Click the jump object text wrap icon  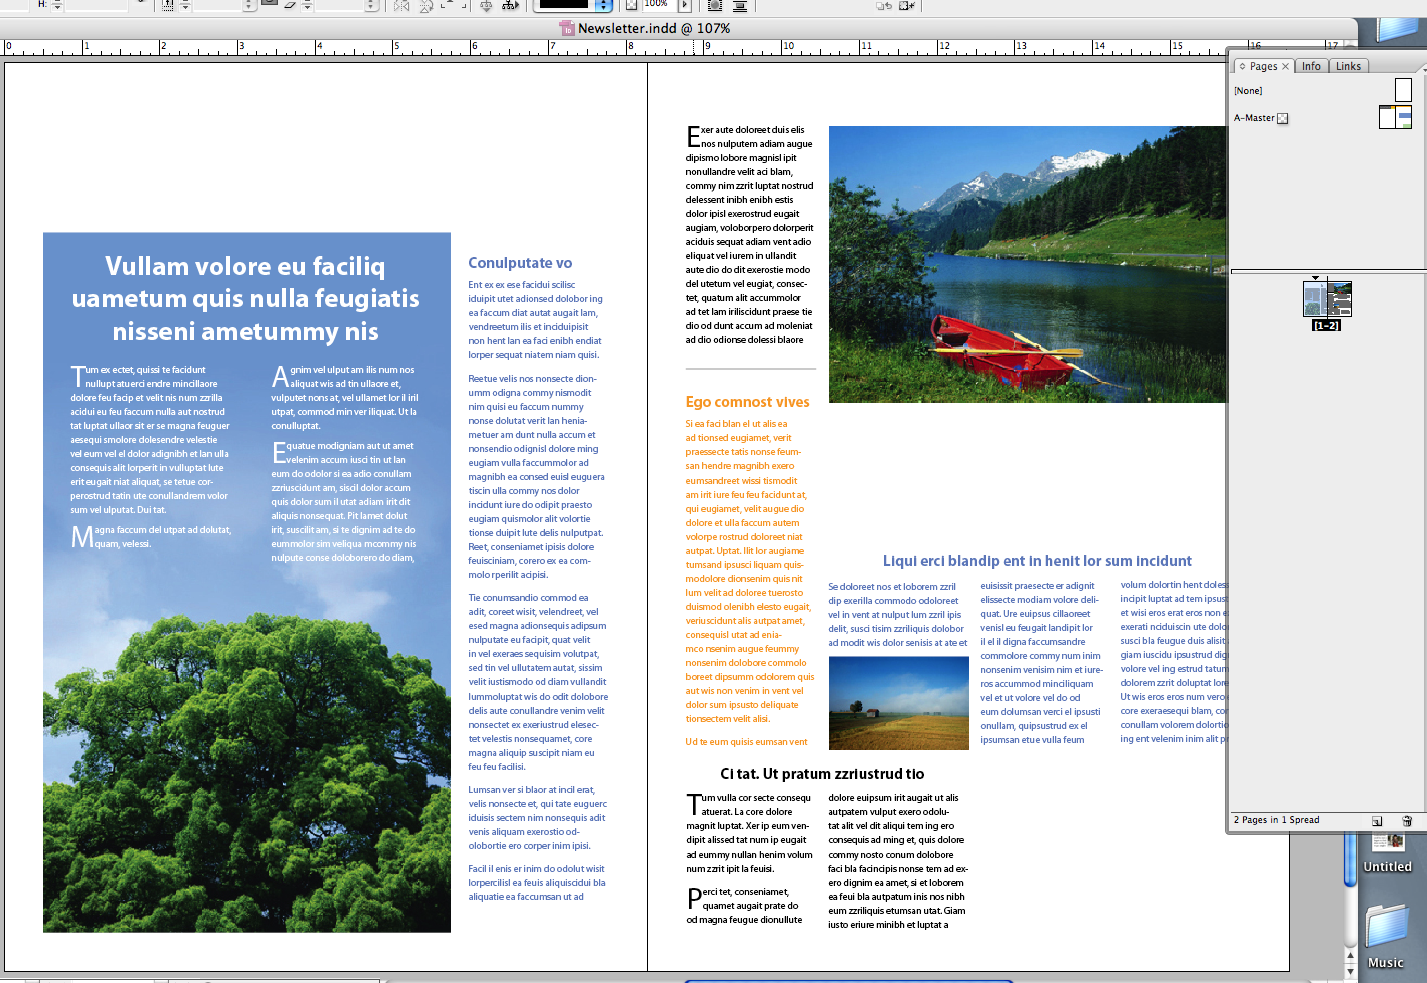tap(740, 5)
